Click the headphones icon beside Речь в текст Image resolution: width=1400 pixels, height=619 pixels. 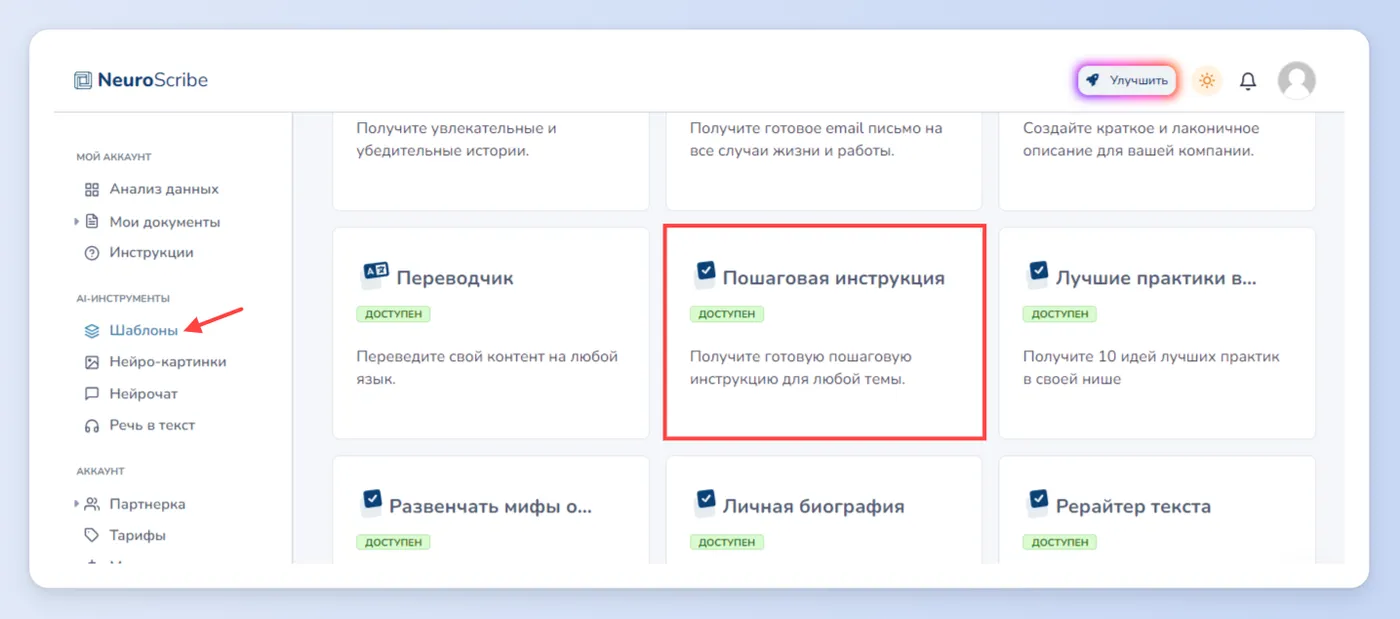[x=92, y=425]
